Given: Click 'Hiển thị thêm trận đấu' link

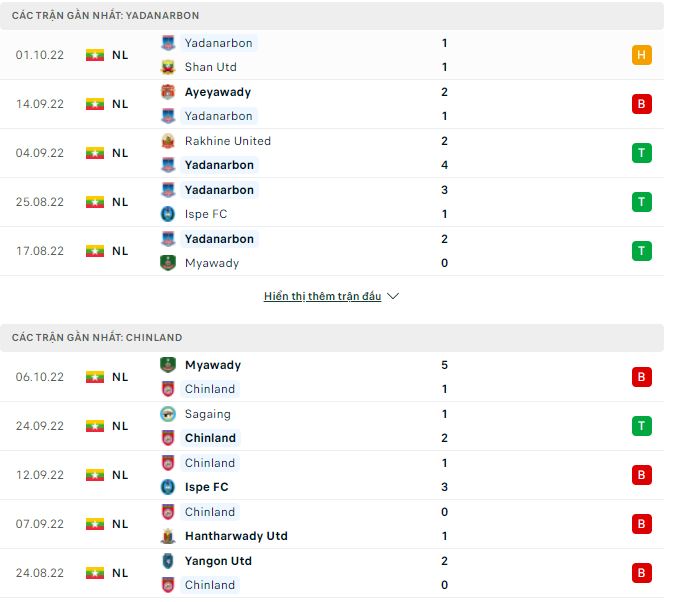Looking at the screenshot, I should 322,297.
